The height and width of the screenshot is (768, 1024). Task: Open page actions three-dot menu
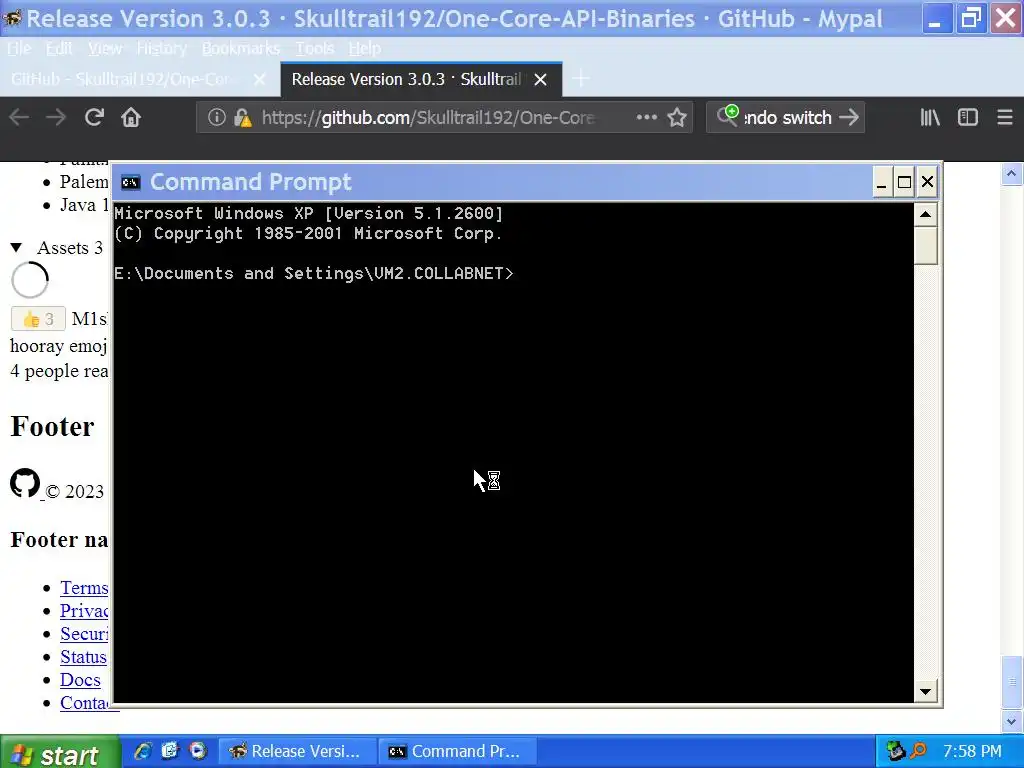pyautogui.click(x=647, y=118)
